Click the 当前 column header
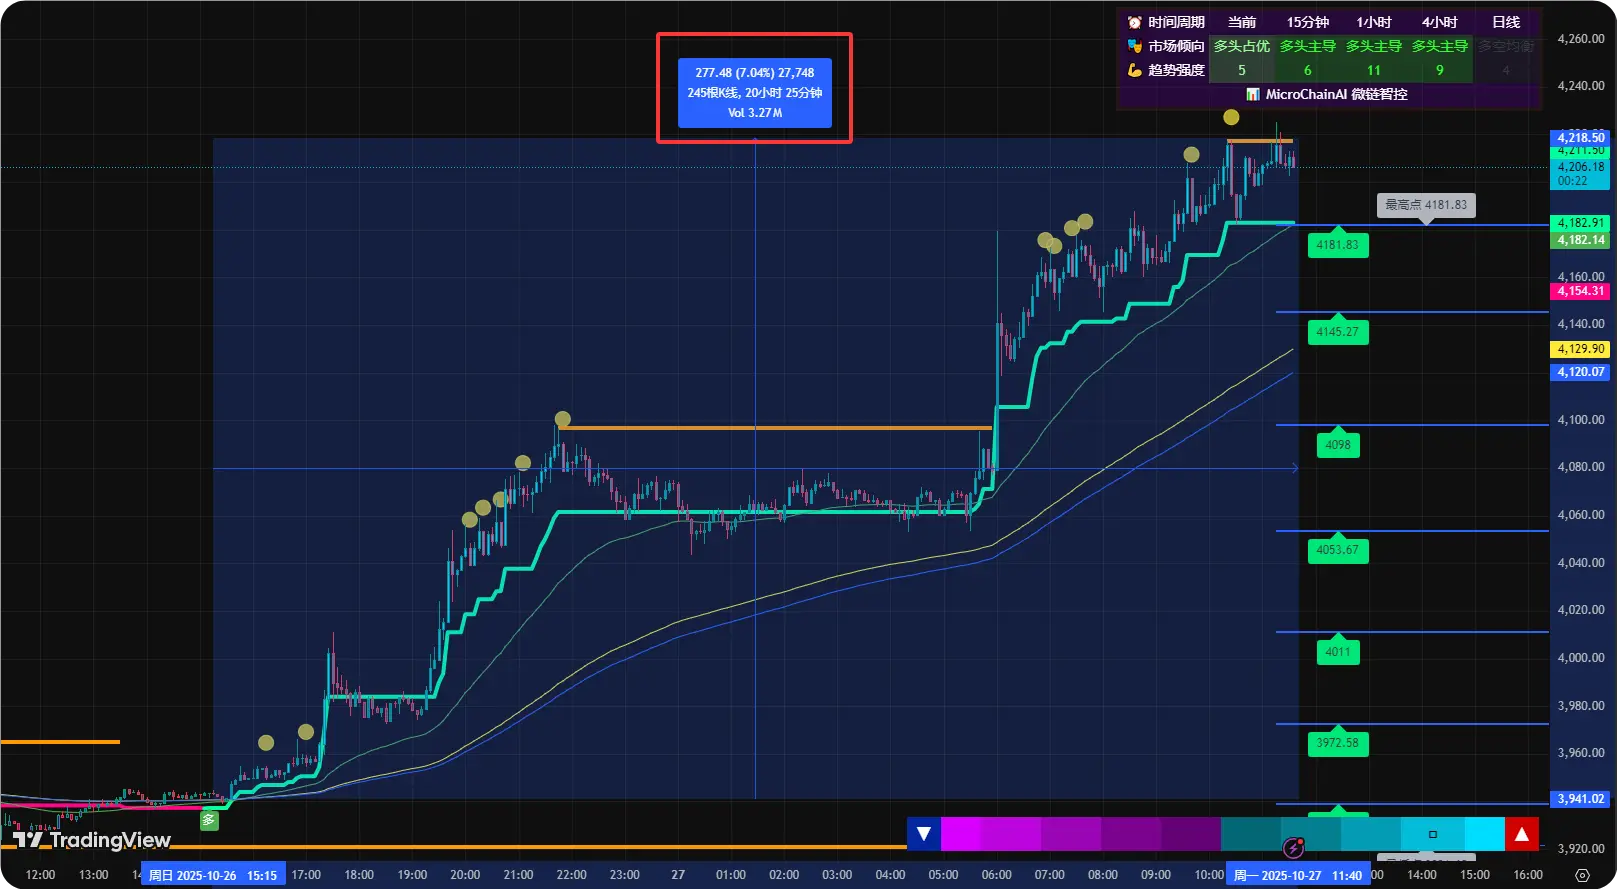The height and width of the screenshot is (889, 1617). [1242, 22]
